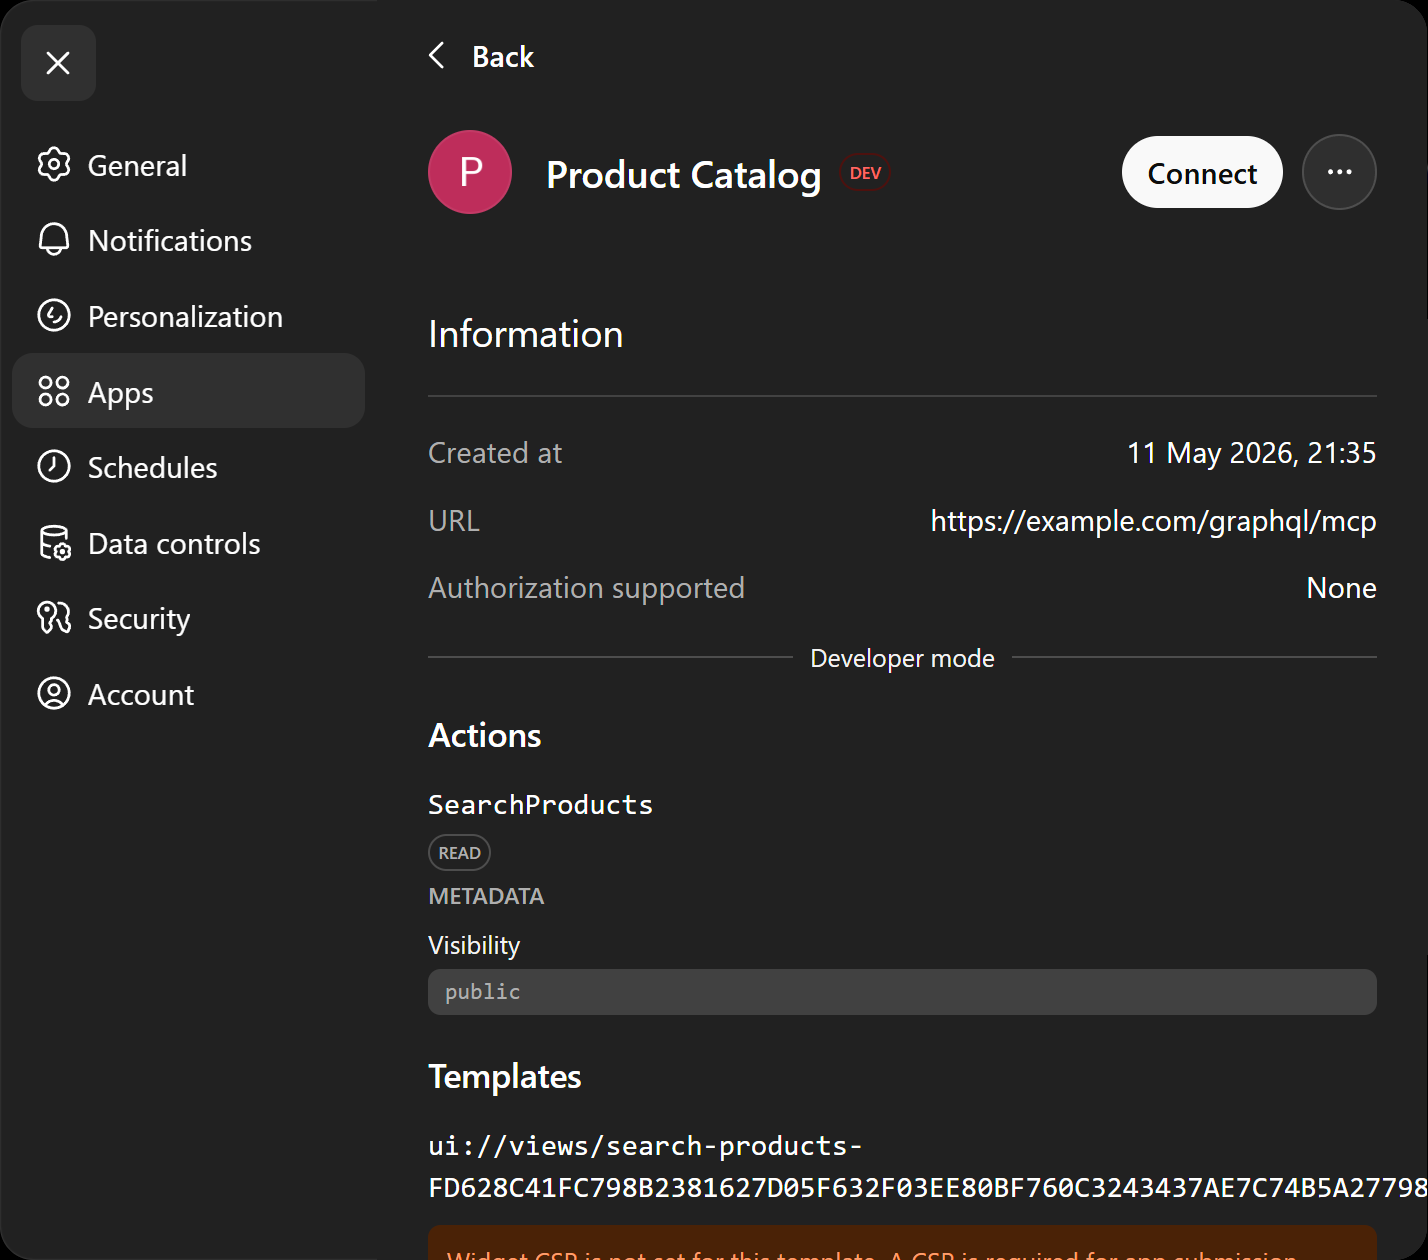Click the Apps grid icon

click(x=54, y=392)
